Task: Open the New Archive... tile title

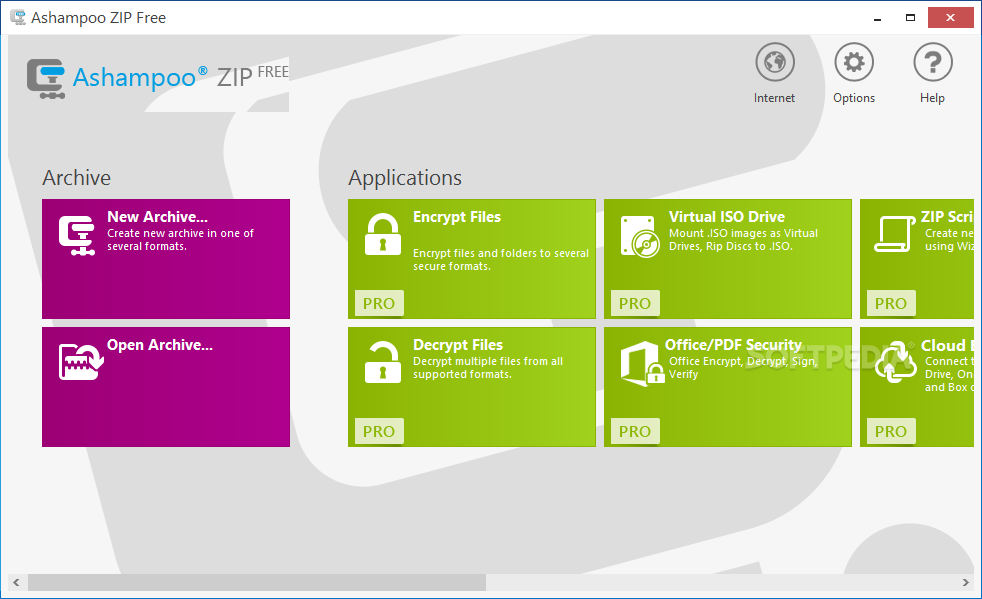Action: coord(157,217)
